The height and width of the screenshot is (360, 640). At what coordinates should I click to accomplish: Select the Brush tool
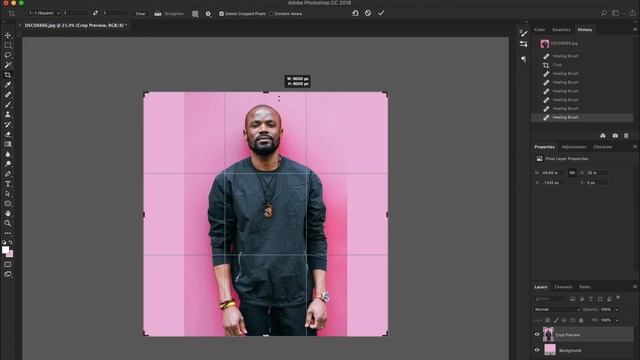click(8, 104)
